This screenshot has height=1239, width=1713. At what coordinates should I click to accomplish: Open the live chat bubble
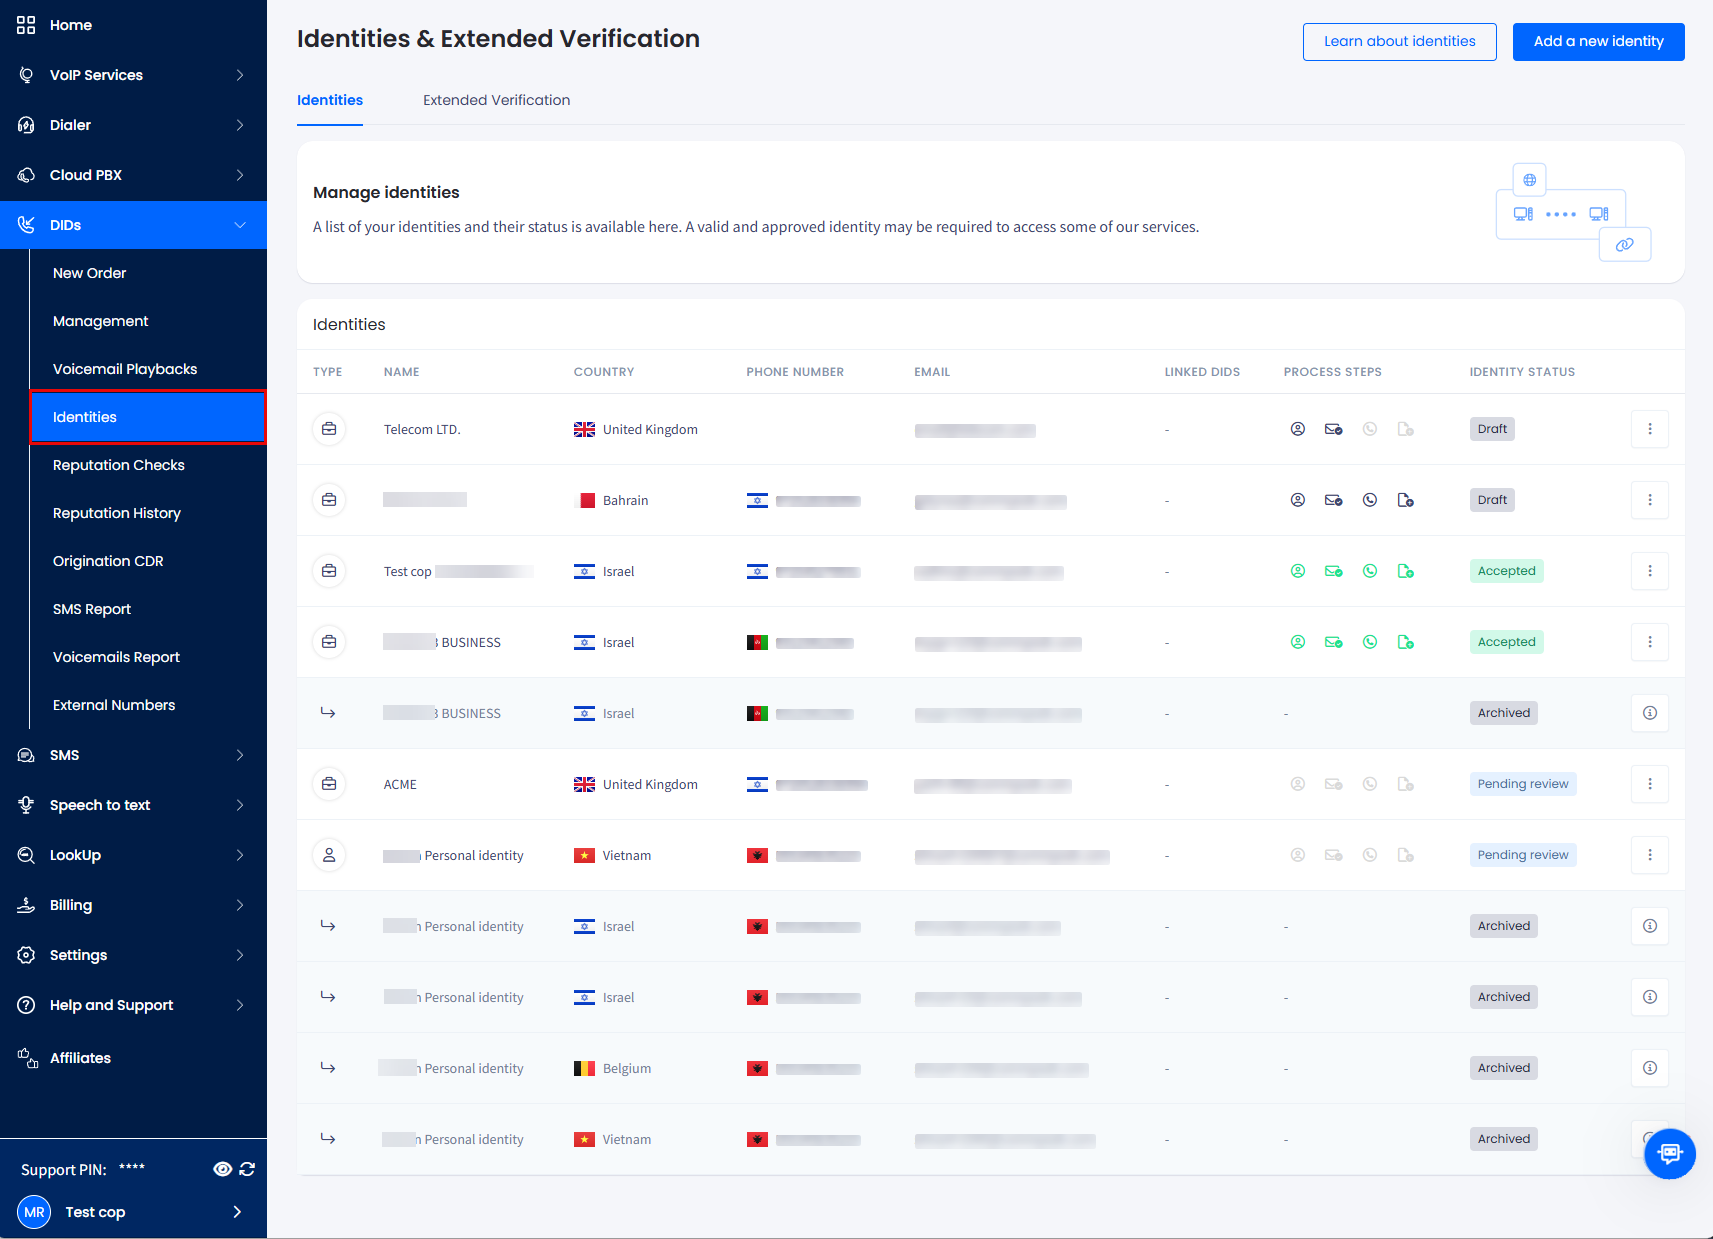(1670, 1154)
